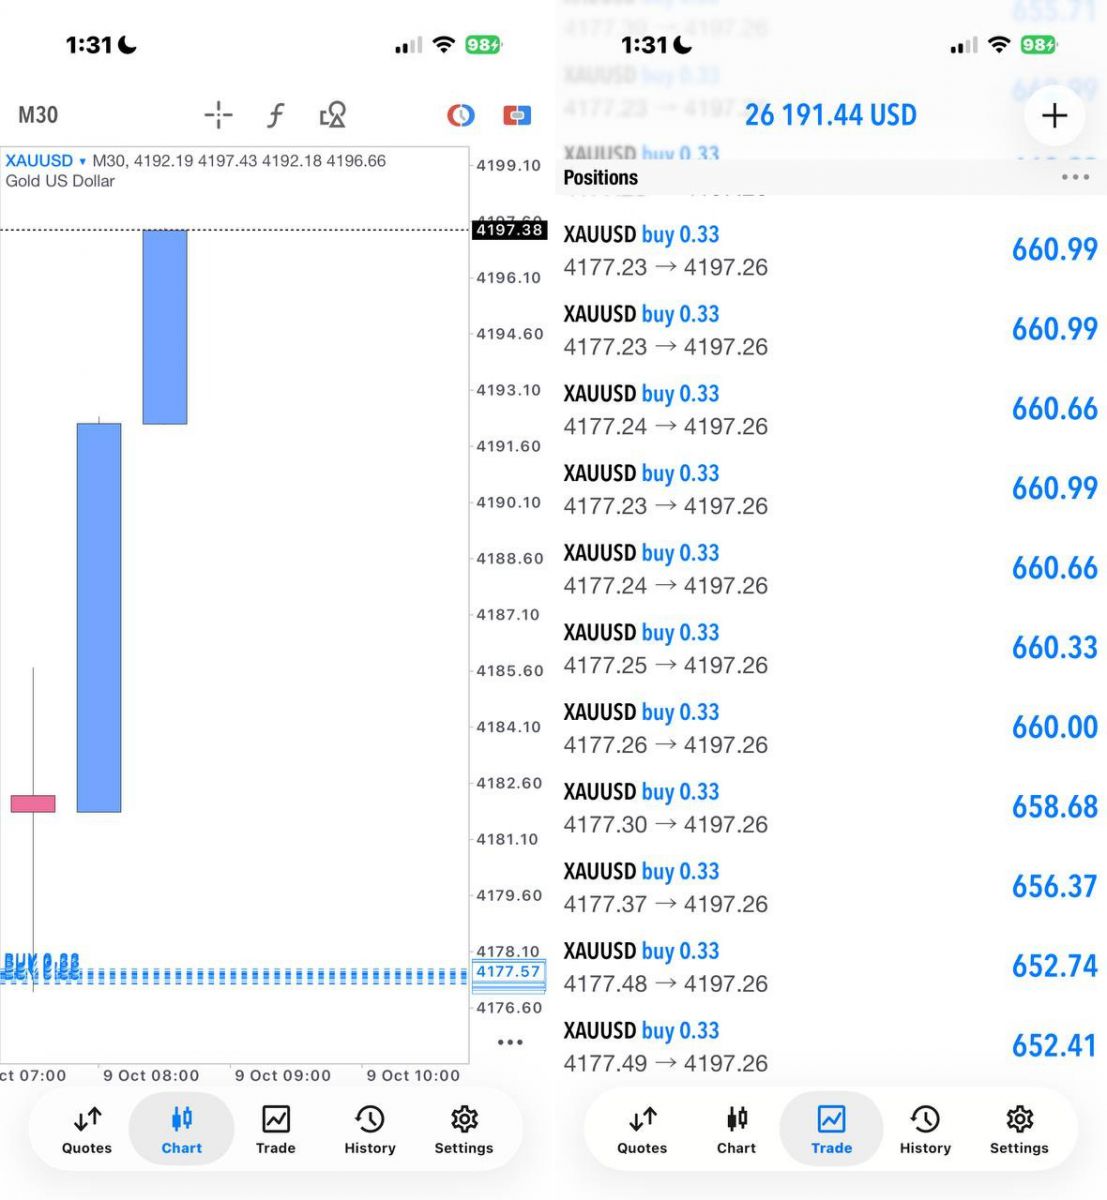Tap the 656.37 profit value
The width and height of the screenshot is (1107, 1200).
(x=1054, y=886)
